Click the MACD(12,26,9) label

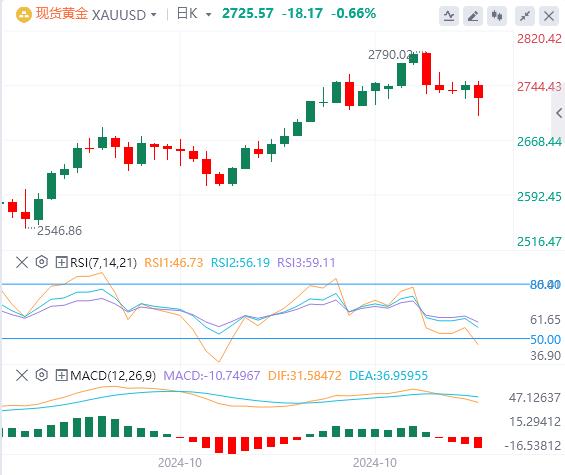[113, 376]
